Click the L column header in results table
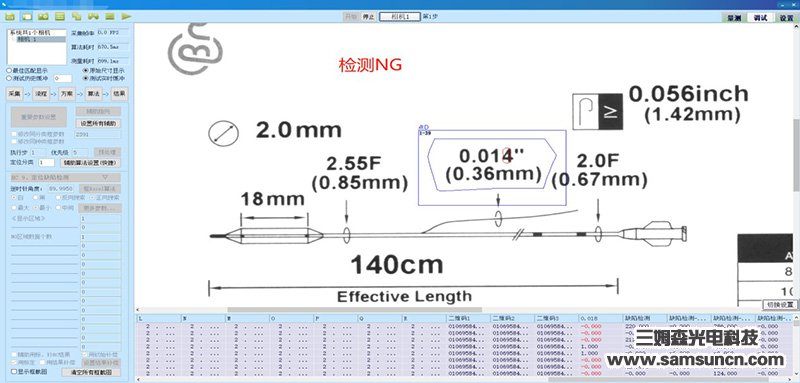The image size is (800, 383). click(159, 318)
